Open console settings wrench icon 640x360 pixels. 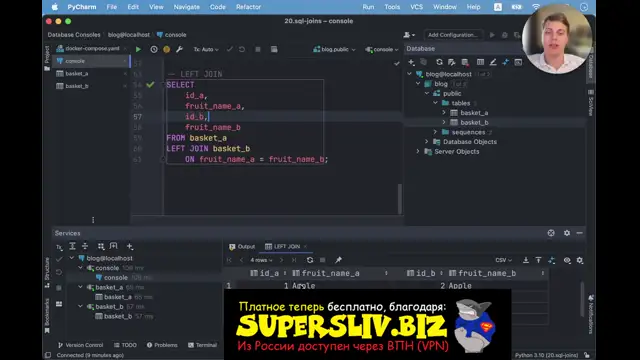point(179,49)
